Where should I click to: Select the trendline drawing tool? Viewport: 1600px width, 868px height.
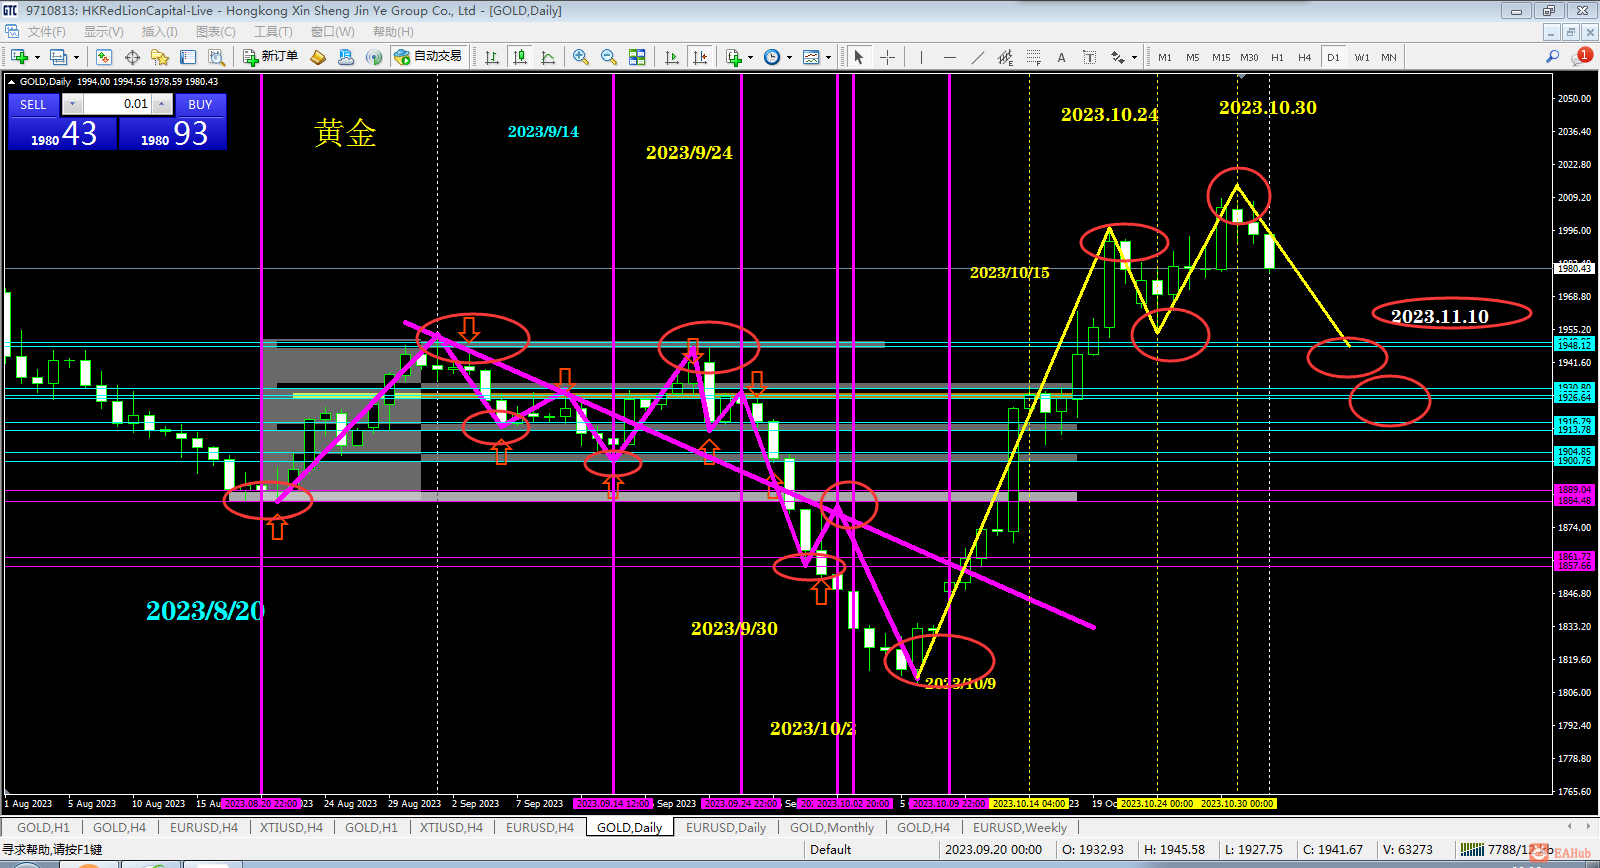tap(977, 57)
